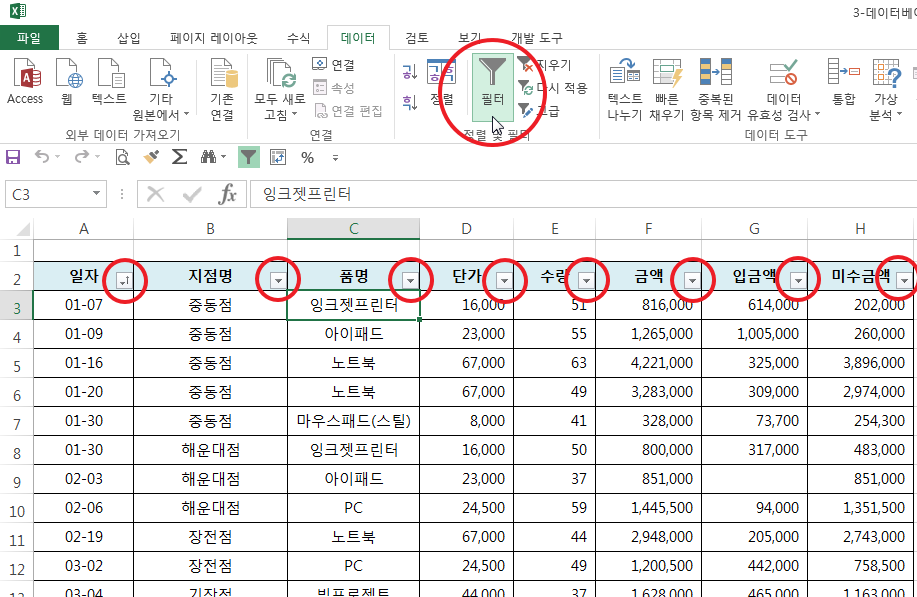Toggle the filter funnel in quick access toolbar
Image resolution: width=917 pixels, height=597 pixels.
pos(248,157)
